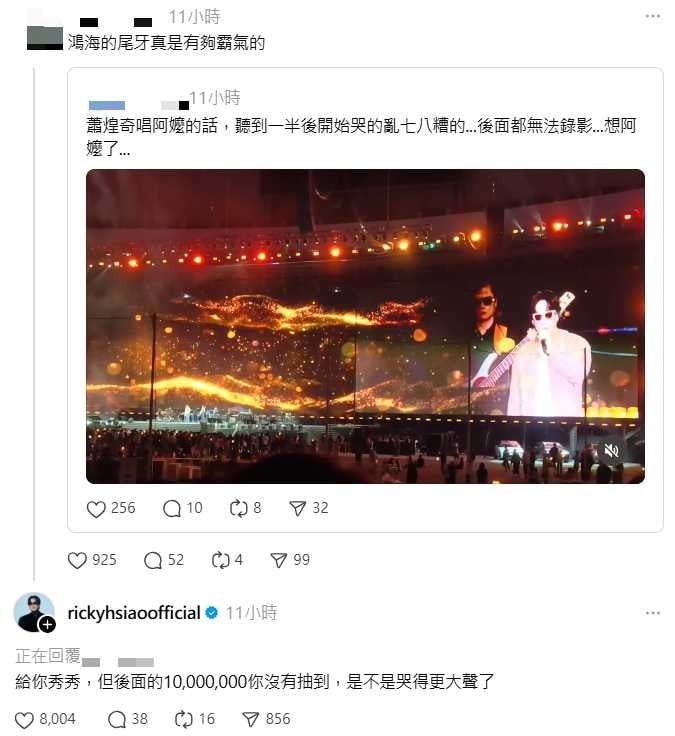Share rickyhsiaoofficial's reply showing 856 shares
Image resolution: width=675 pixels, height=736 pixels.
click(x=250, y=720)
